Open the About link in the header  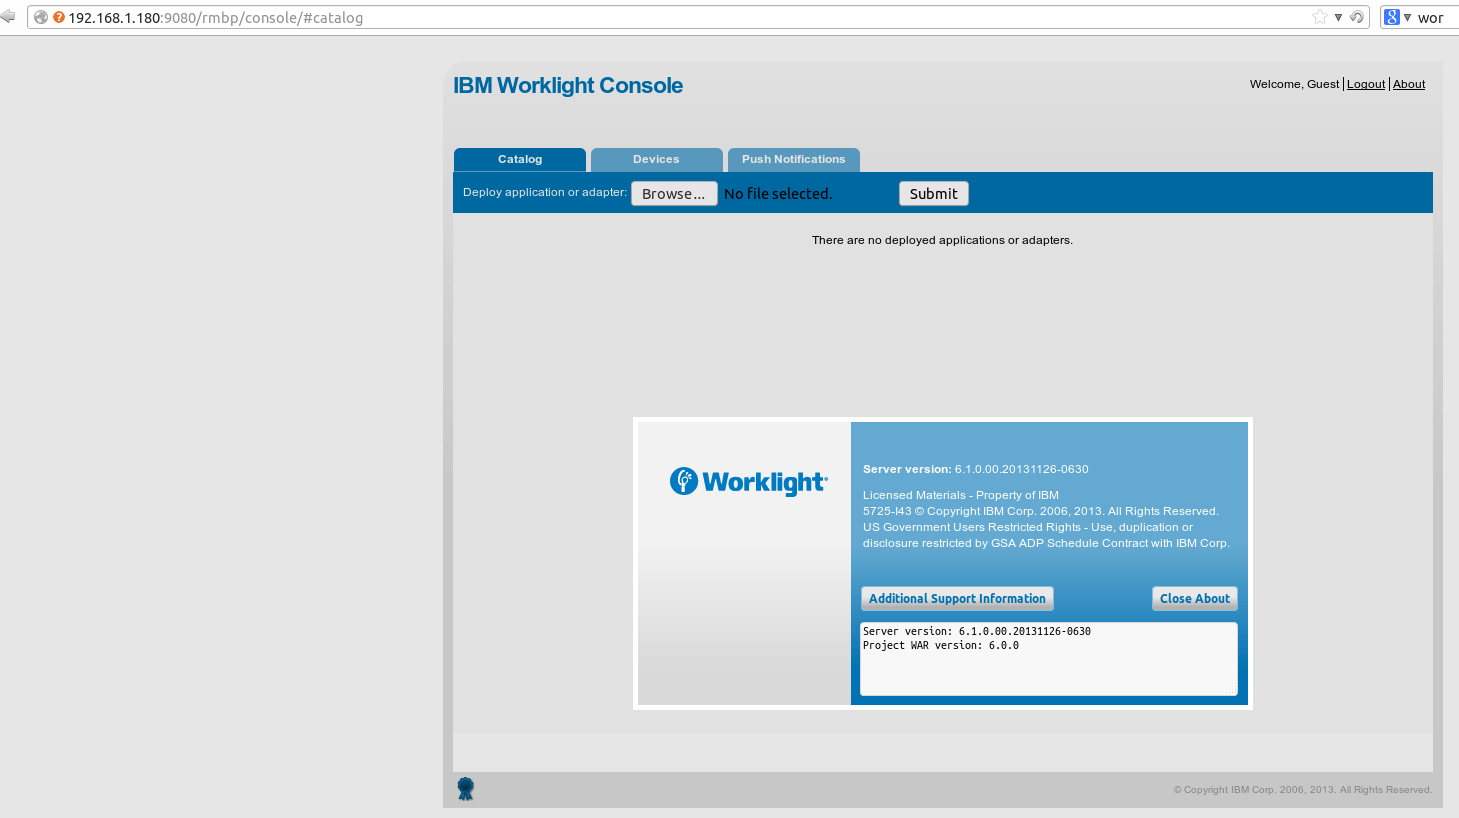click(1409, 84)
